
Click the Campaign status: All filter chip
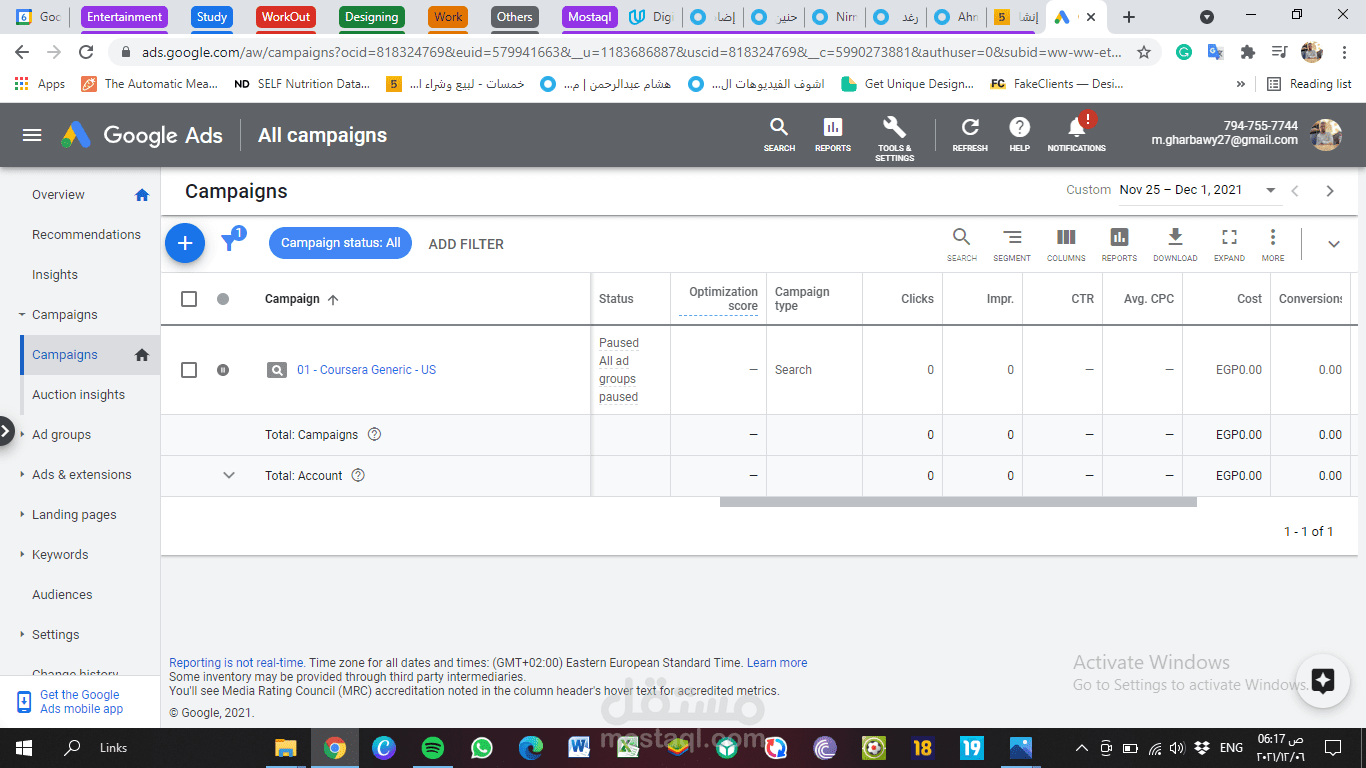tap(340, 243)
